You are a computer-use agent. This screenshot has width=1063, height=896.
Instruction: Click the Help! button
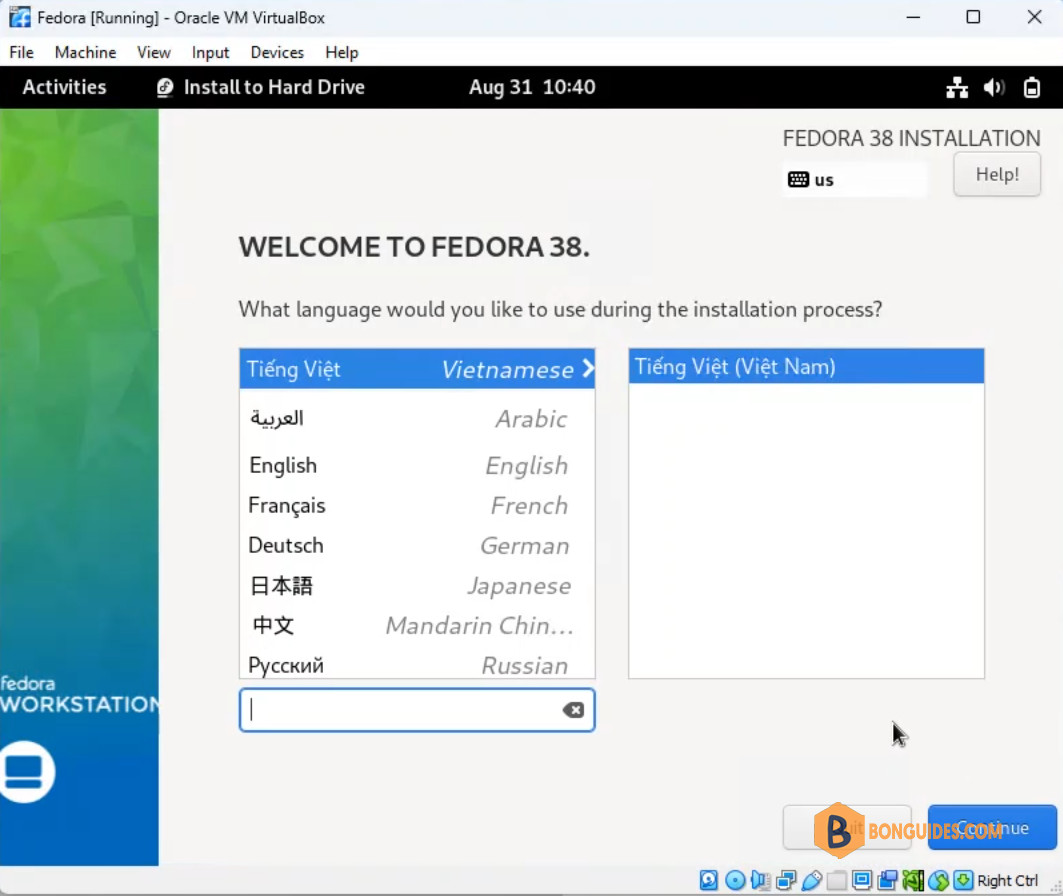coord(997,174)
